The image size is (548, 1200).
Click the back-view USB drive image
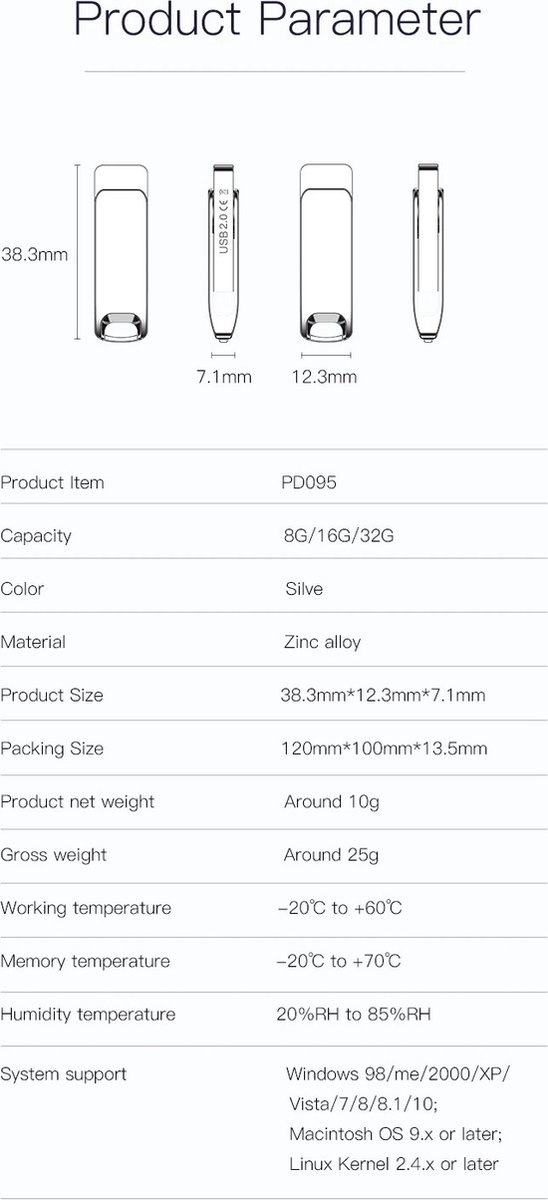328,253
